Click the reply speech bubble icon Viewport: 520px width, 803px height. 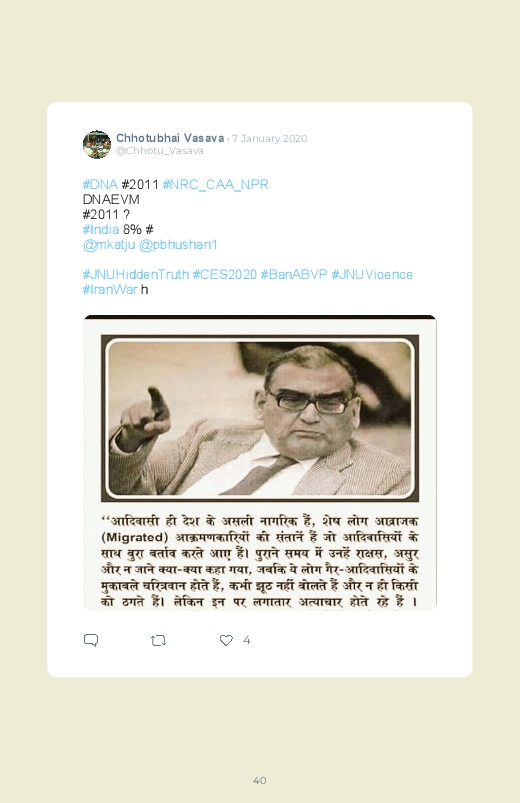(x=91, y=640)
